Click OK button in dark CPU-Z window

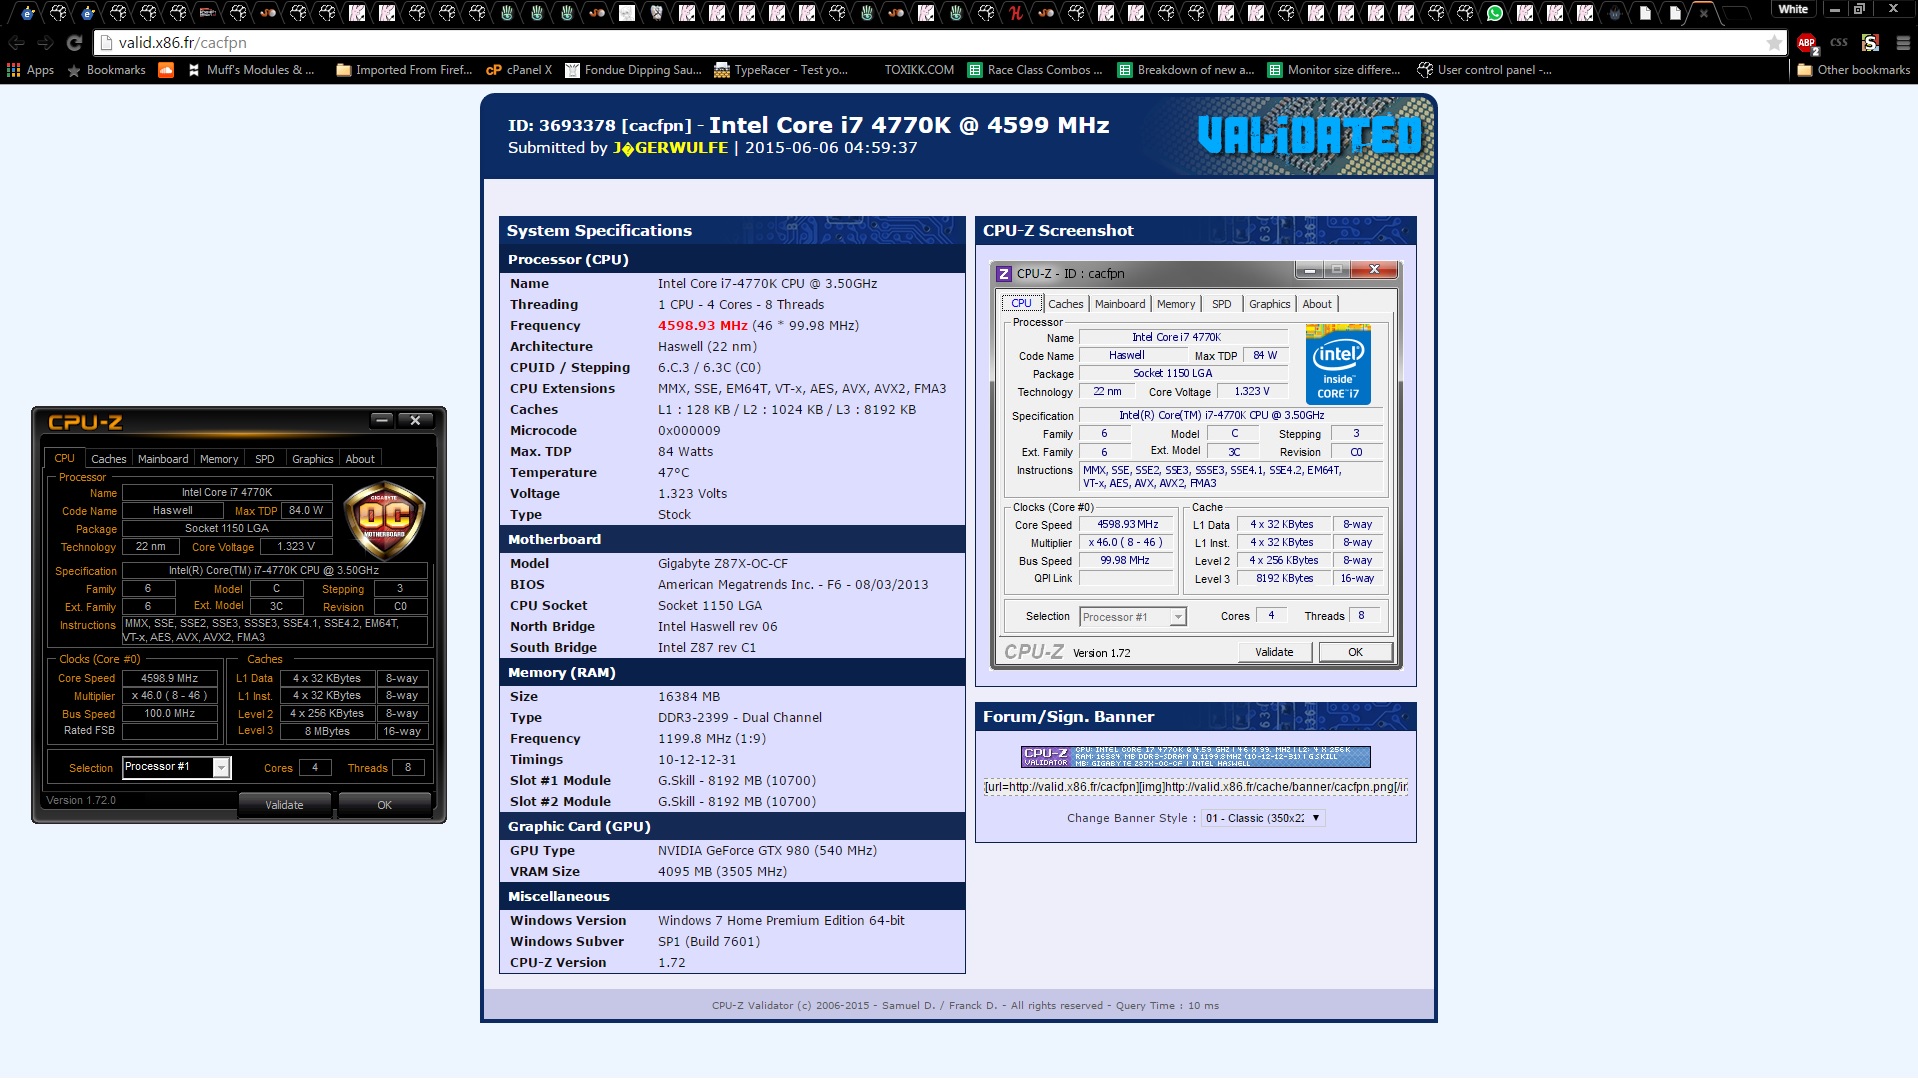385,805
